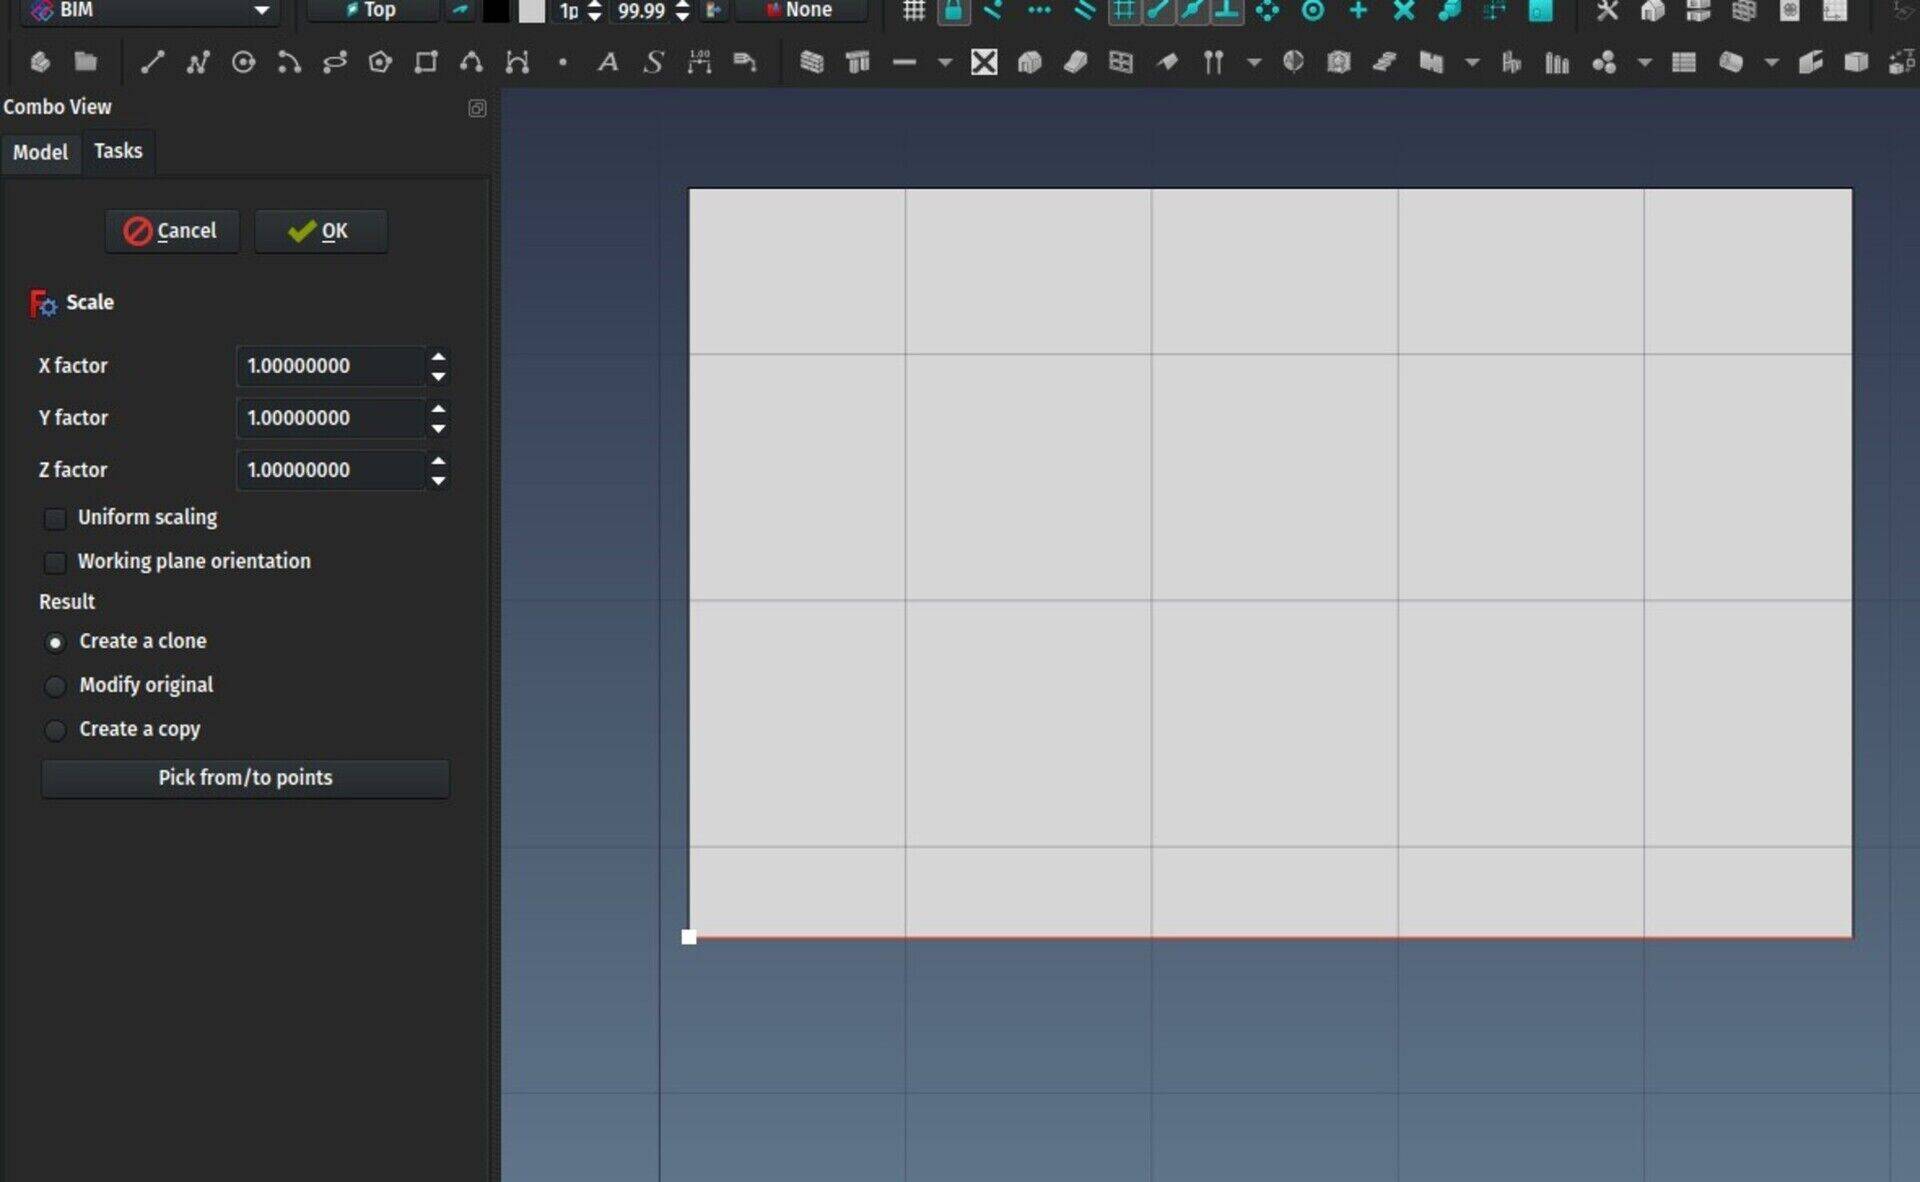The image size is (1920, 1182).
Task: Open the light gray face color swatch
Action: (532, 11)
